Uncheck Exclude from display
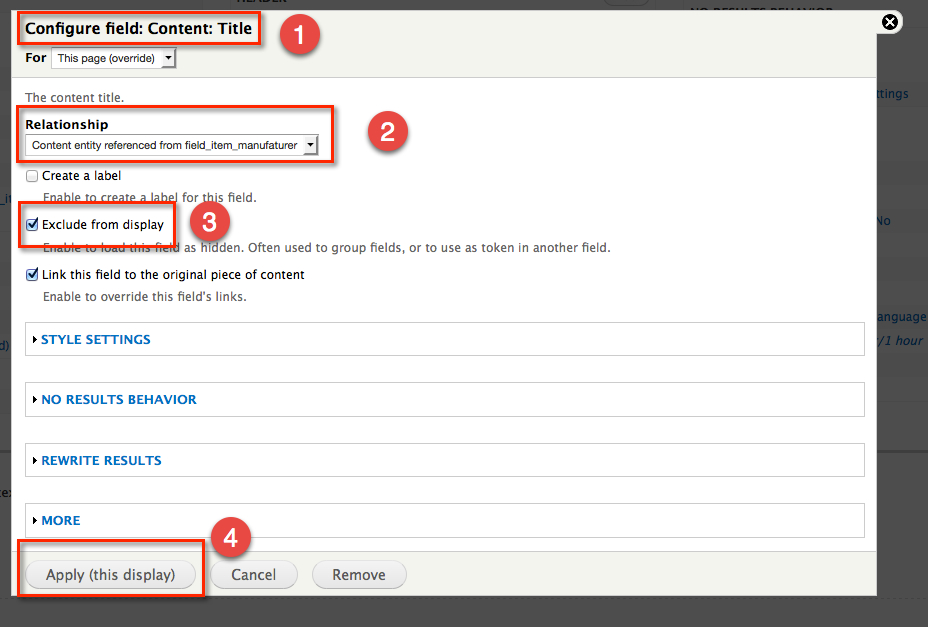The image size is (928, 627). pos(32,224)
